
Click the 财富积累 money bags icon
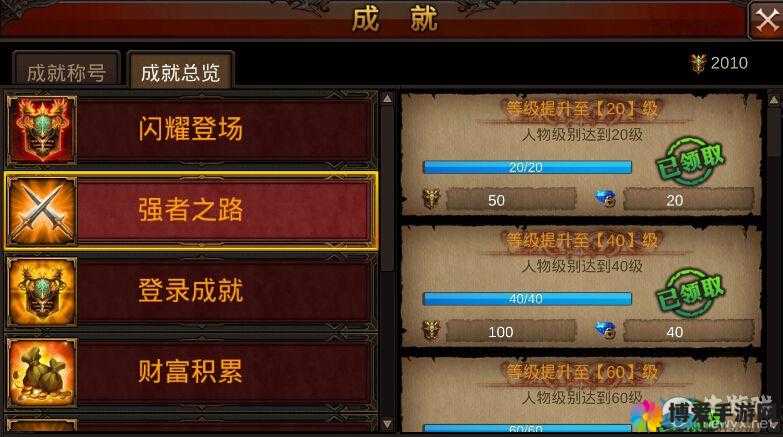[42, 373]
